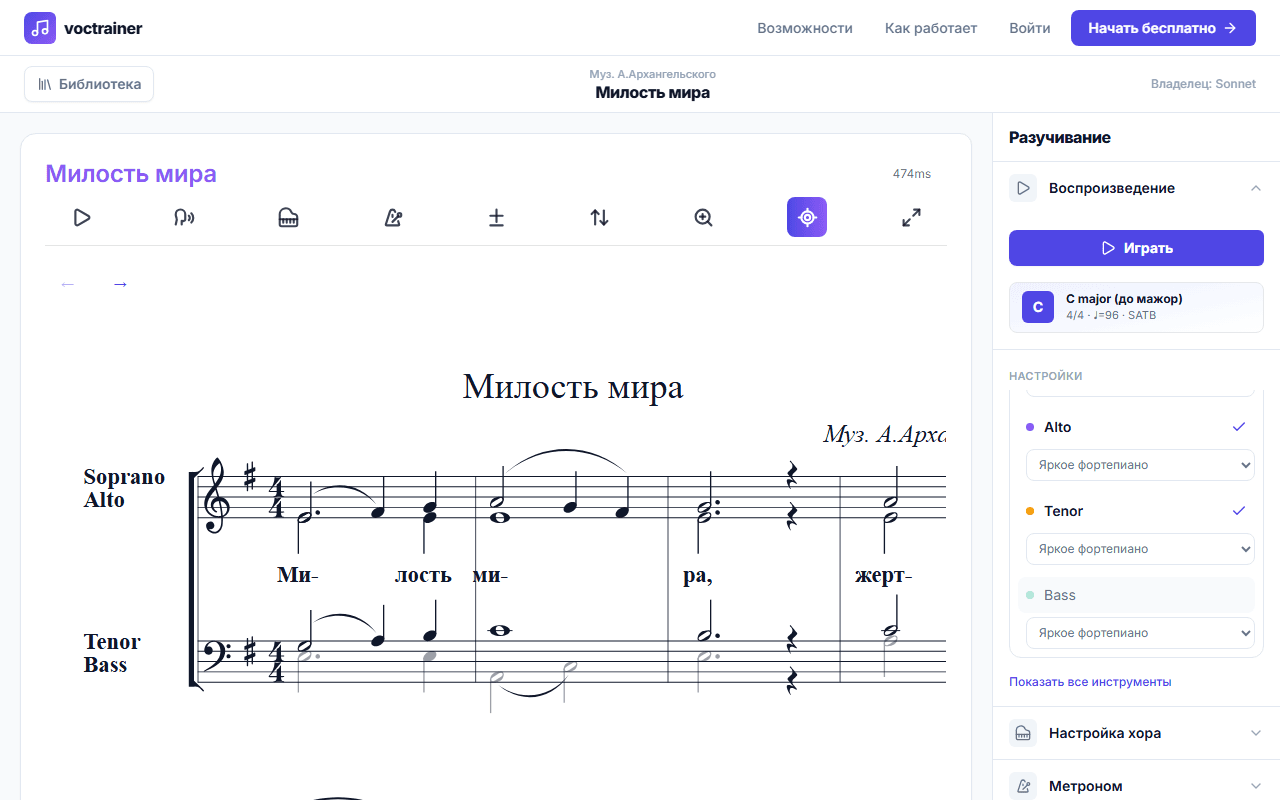Click the Начать бесплатно button
The image size is (1280, 800).
[1163, 28]
